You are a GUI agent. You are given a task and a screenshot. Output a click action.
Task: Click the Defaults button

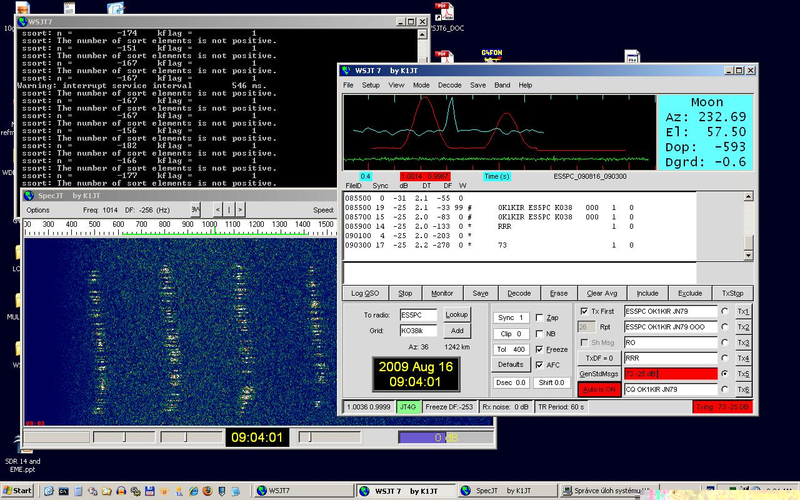[511, 364]
